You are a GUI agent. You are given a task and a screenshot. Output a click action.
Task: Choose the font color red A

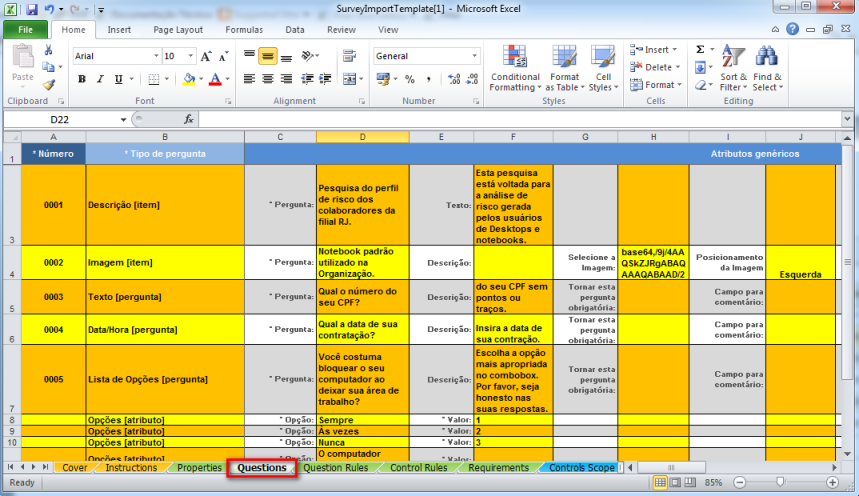coord(215,79)
